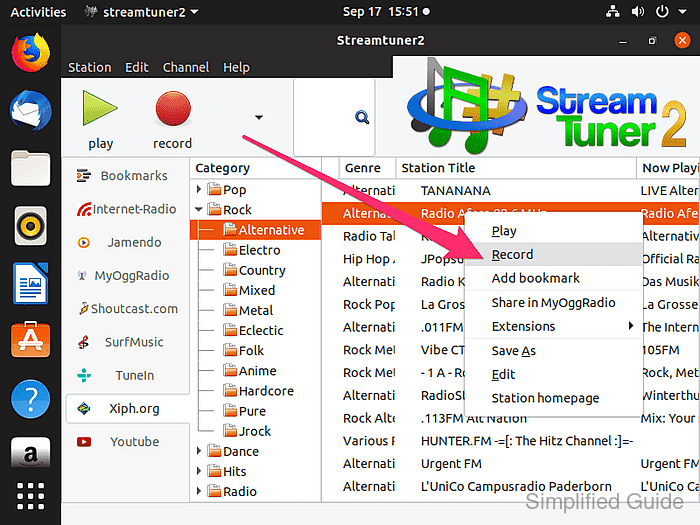Open Rhythmbox from the dock
The height and width of the screenshot is (525, 700).
point(30,226)
